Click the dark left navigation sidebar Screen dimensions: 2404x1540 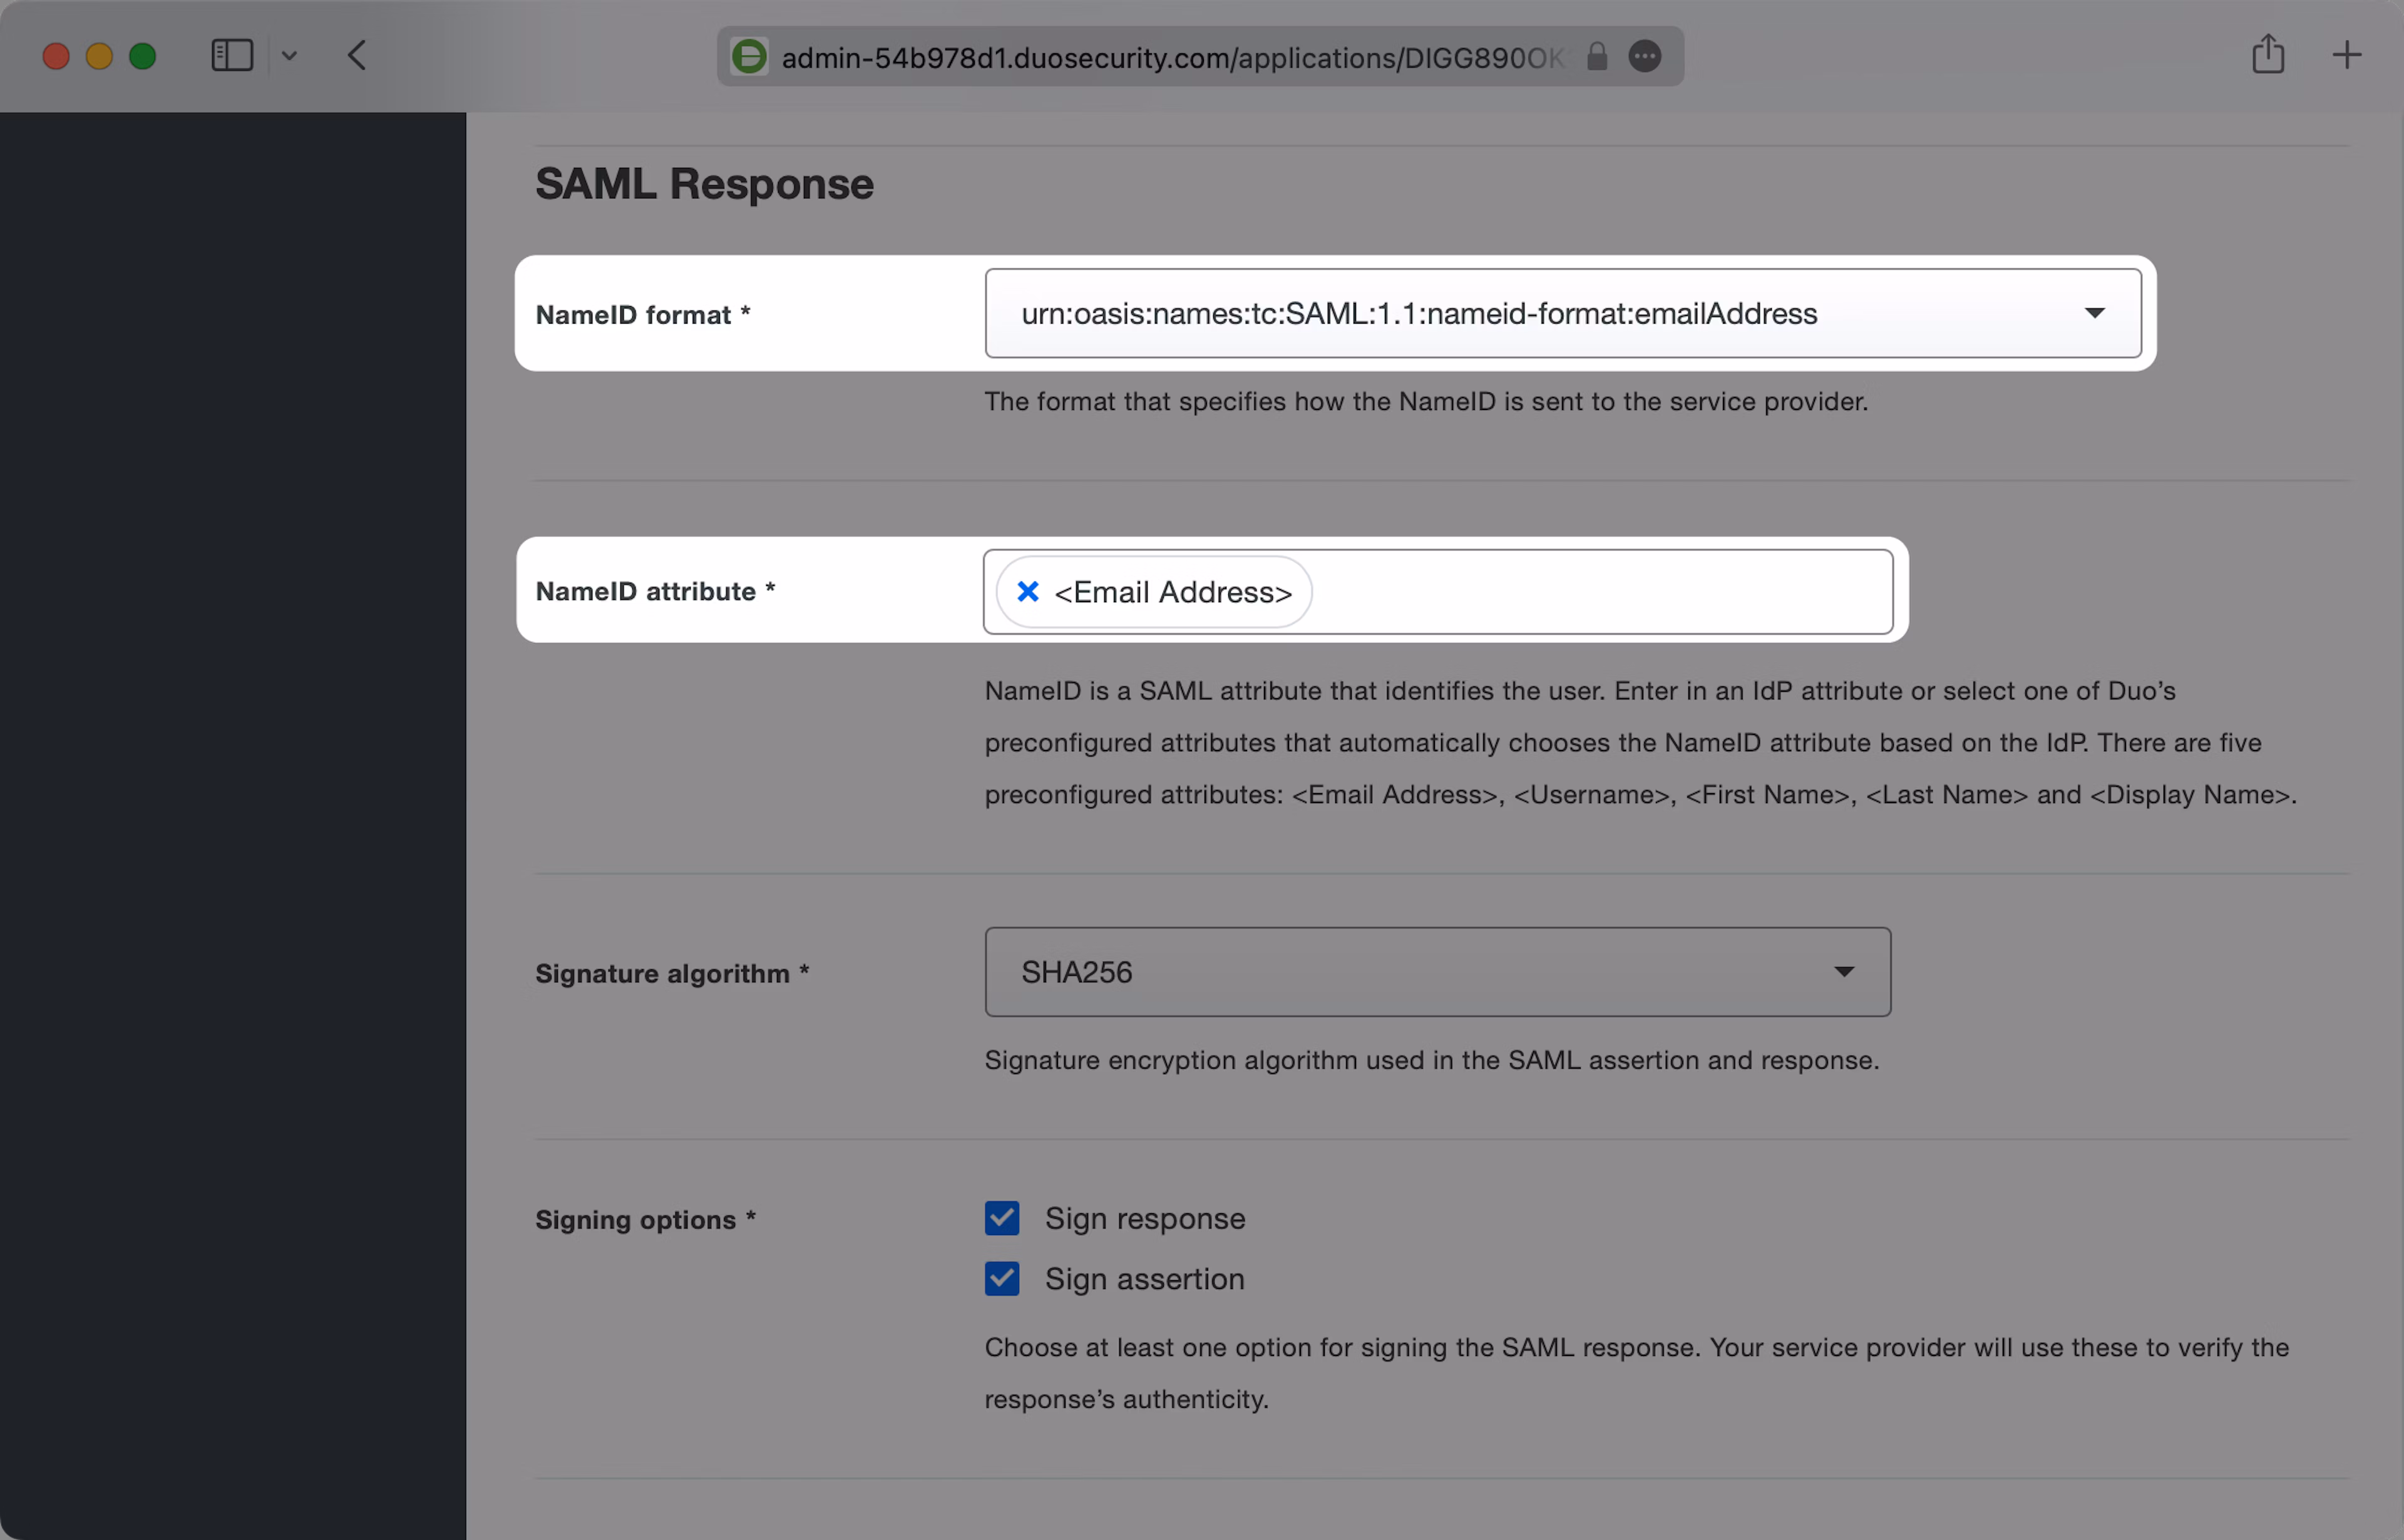(232, 800)
